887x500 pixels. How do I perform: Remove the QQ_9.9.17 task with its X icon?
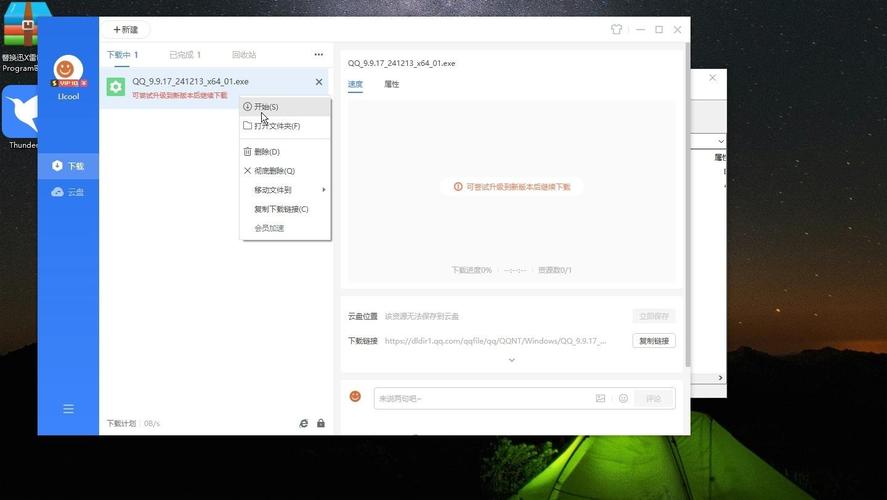pos(319,82)
